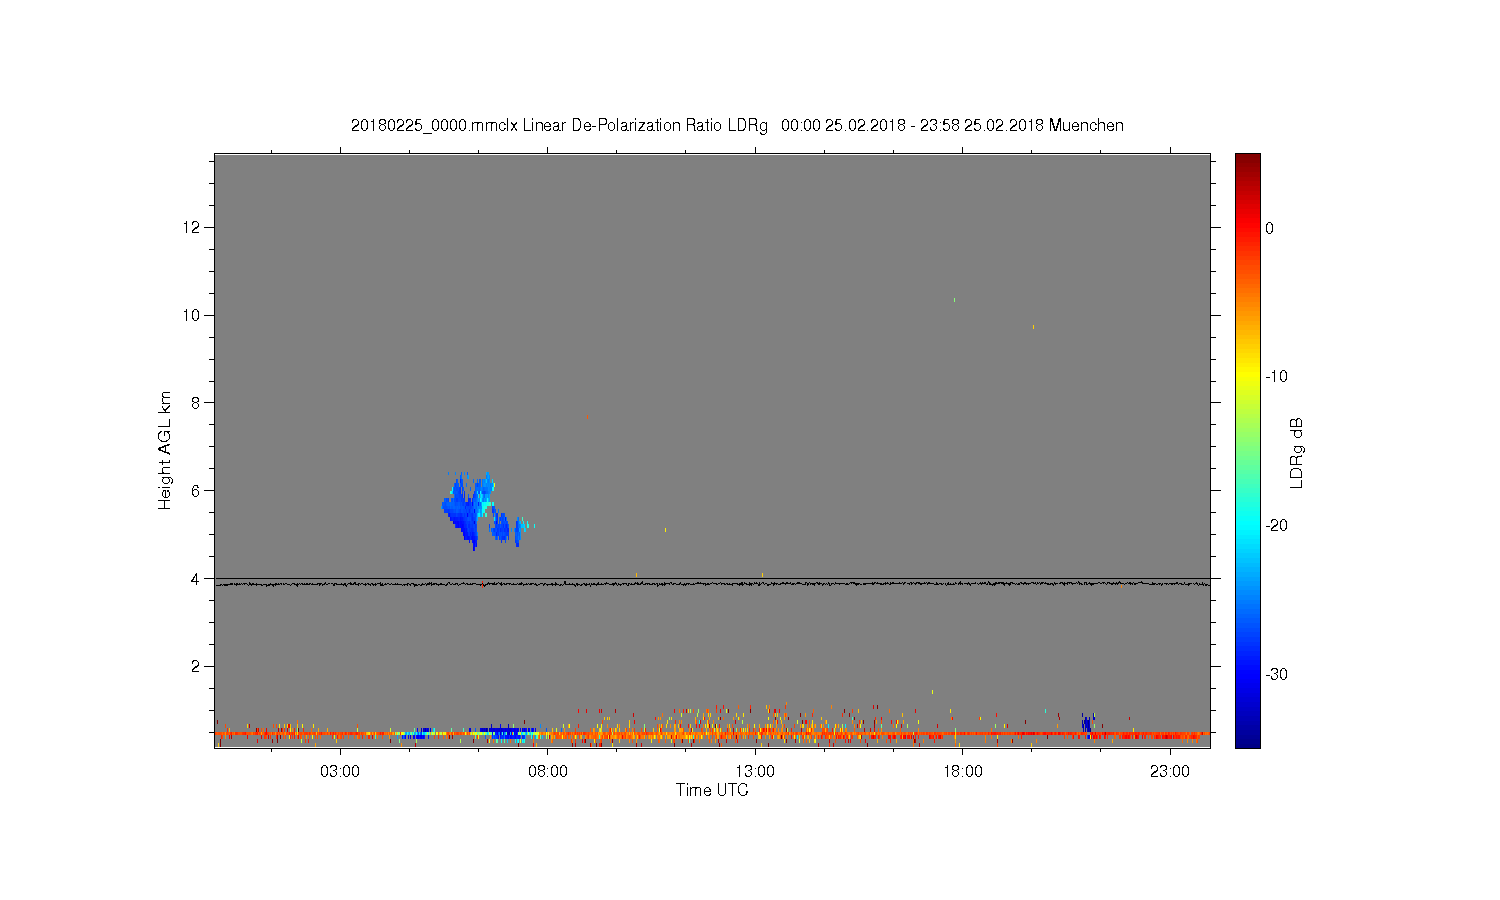Click the dark red top of the colorbar
Image resolution: width=1500 pixels, height=900 pixels.
(x=1248, y=160)
